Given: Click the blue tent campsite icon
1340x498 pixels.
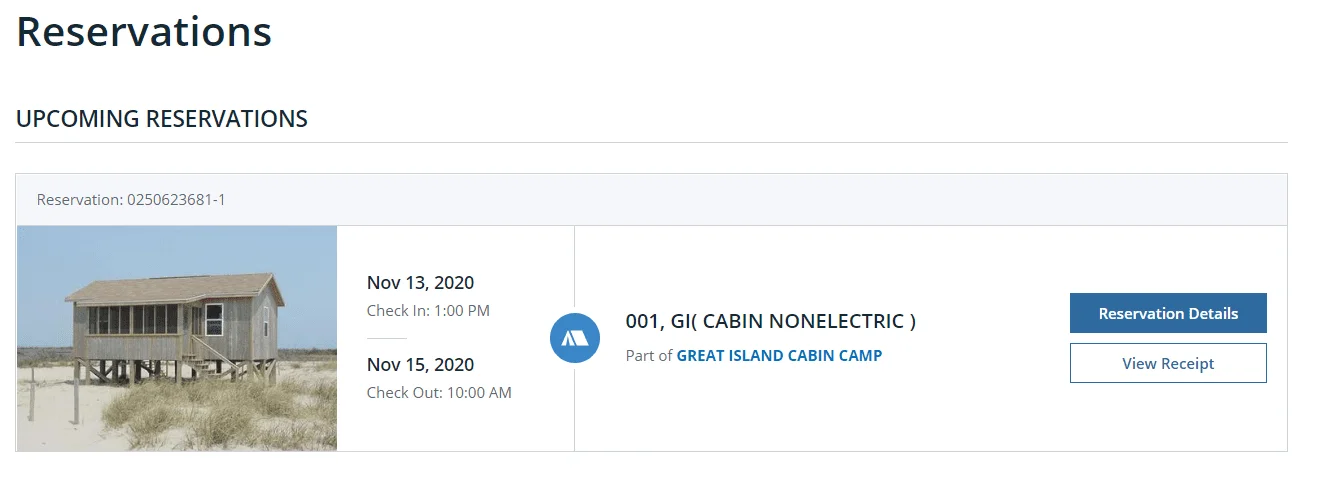Looking at the screenshot, I should (575, 338).
